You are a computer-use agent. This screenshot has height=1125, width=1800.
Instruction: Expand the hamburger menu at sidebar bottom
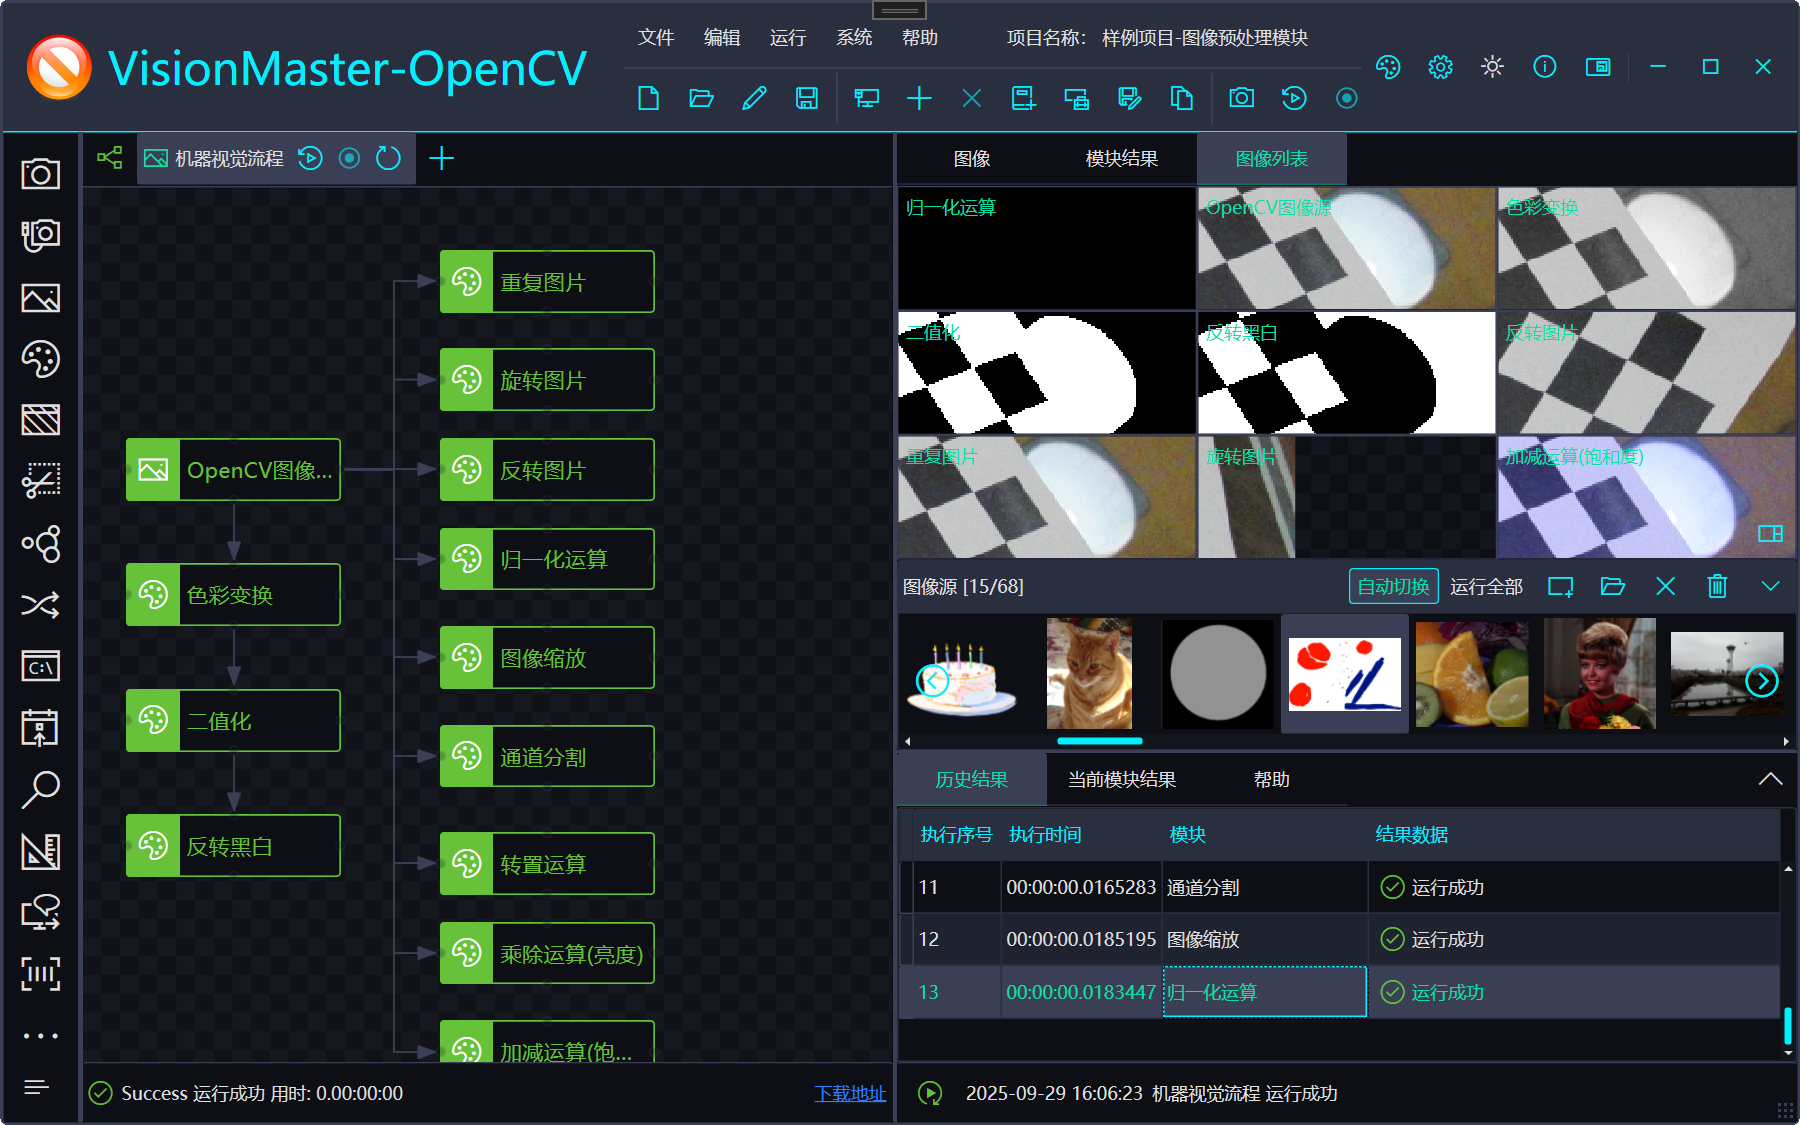click(x=36, y=1086)
